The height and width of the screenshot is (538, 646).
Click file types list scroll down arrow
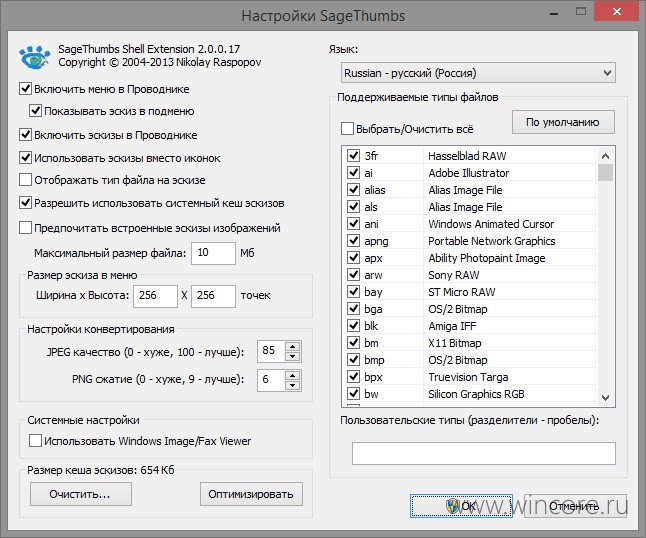coord(605,398)
